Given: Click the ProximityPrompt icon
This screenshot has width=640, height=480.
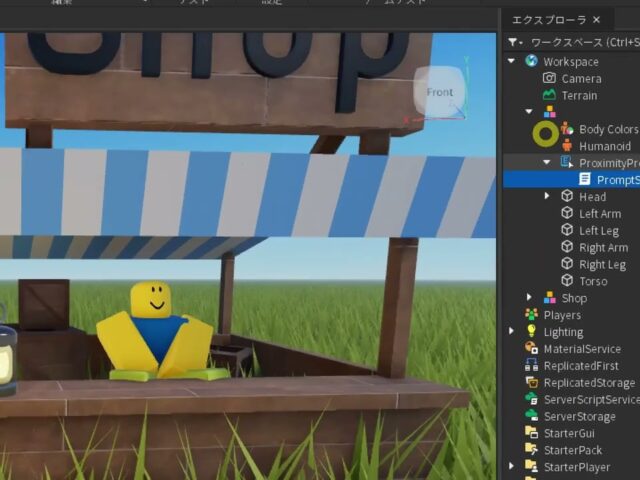Looking at the screenshot, I should (x=567, y=162).
